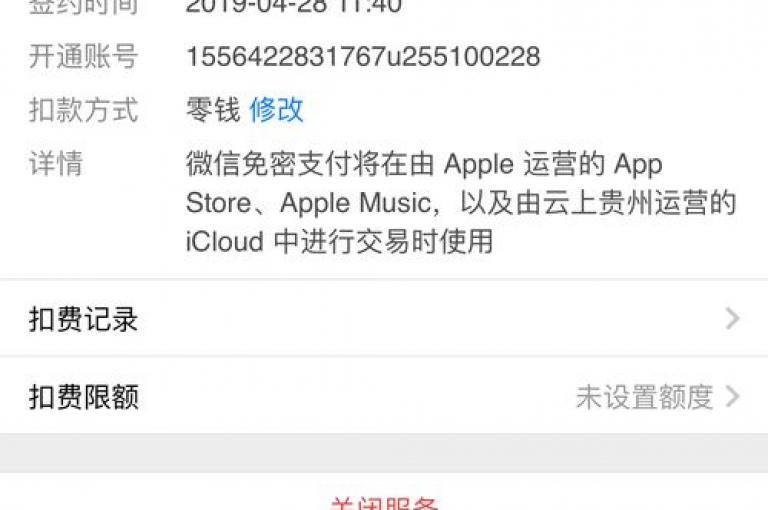Open the 扣费记录 row
Viewport: 768px width, 510px height.
coord(384,318)
